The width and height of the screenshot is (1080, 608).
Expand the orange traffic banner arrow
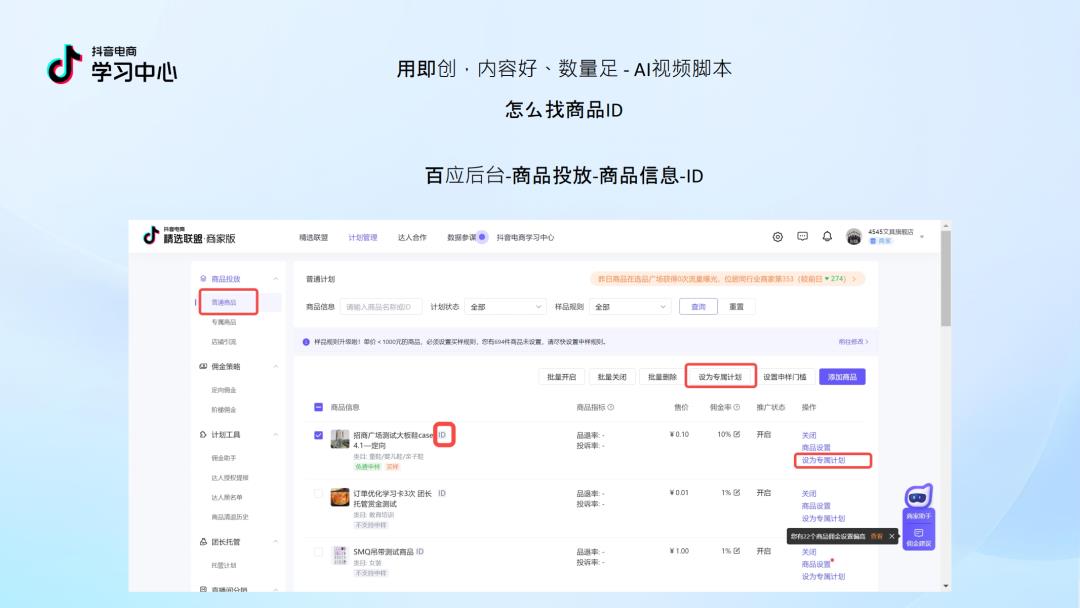[x=854, y=279]
